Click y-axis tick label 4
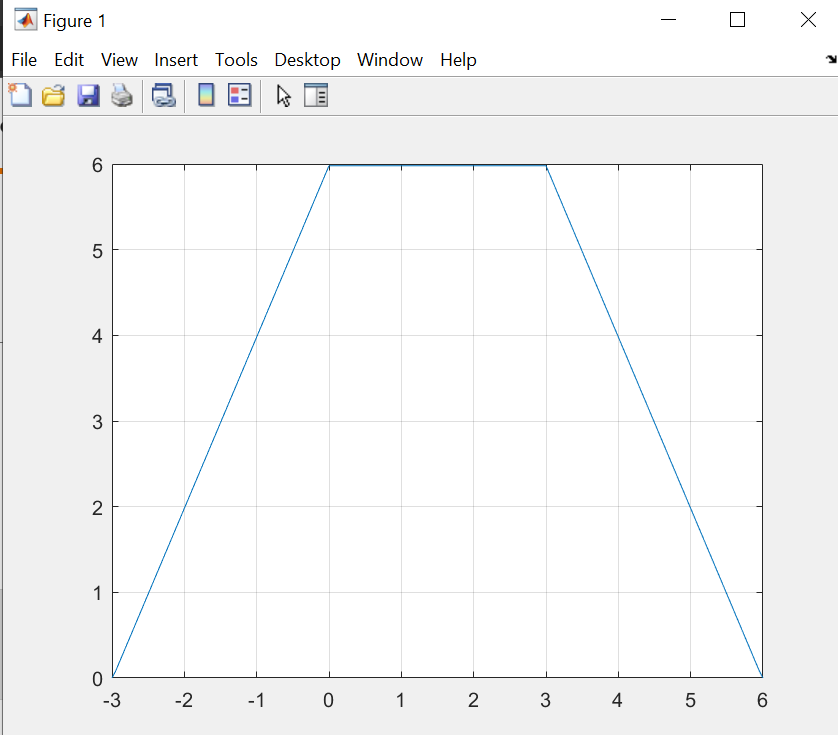Screen dimensions: 838x735 (97, 336)
